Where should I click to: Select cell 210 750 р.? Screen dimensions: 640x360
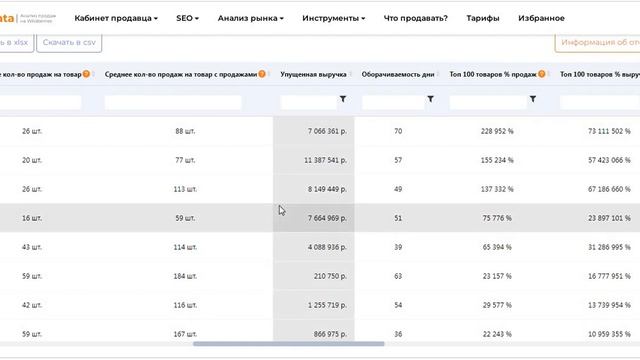pos(330,276)
